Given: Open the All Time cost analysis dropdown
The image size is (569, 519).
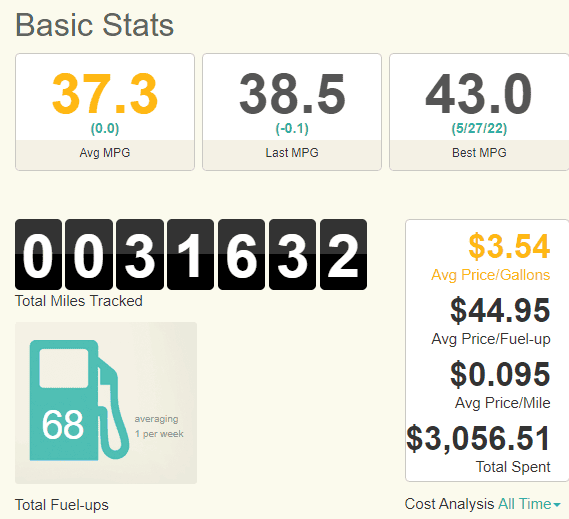Looking at the screenshot, I should point(529,504).
